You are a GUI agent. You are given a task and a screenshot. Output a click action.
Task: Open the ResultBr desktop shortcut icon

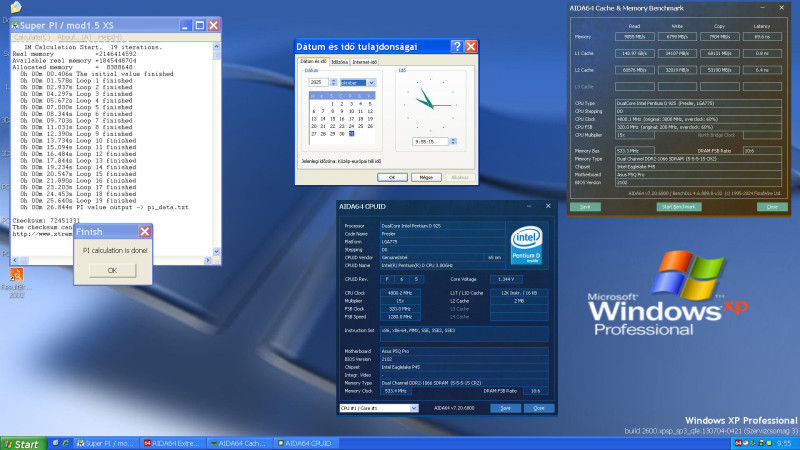[16, 274]
